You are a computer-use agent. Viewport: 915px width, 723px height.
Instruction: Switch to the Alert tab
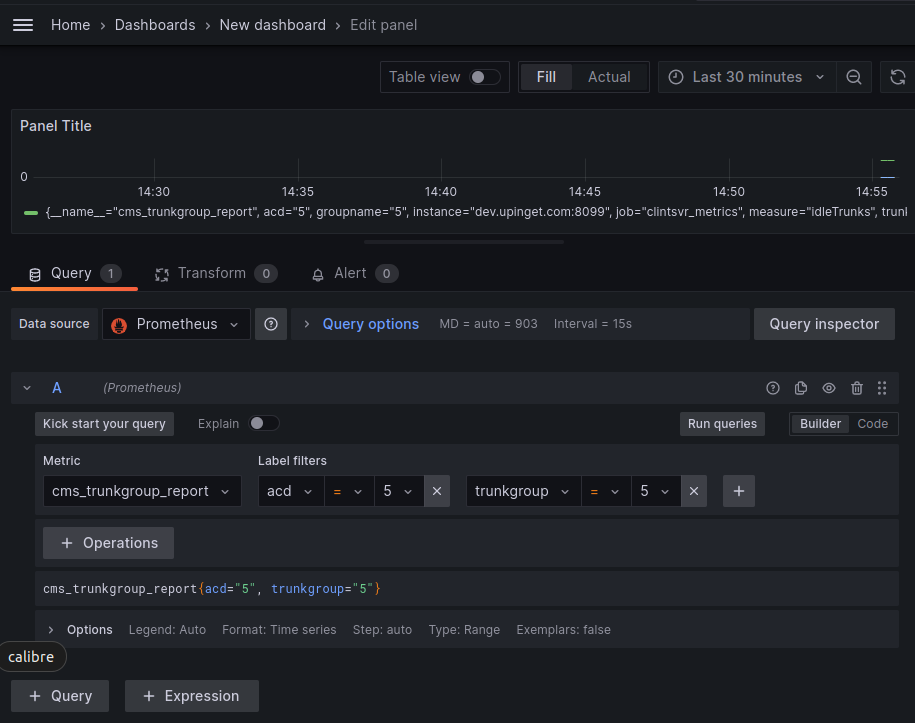point(350,273)
